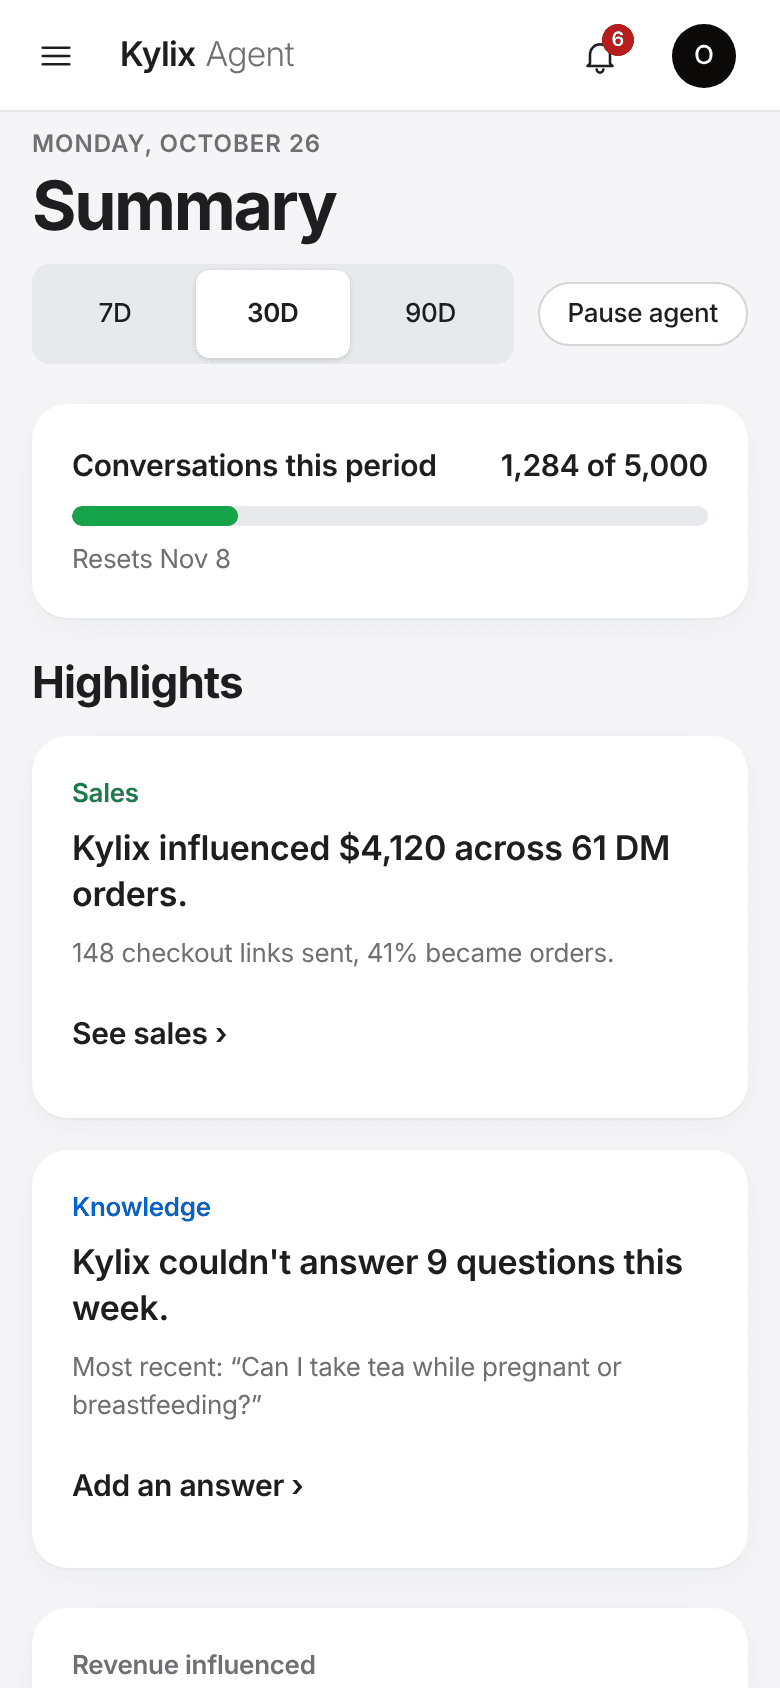Select the Sales category label
The width and height of the screenshot is (780, 1688).
pyautogui.click(x=105, y=793)
